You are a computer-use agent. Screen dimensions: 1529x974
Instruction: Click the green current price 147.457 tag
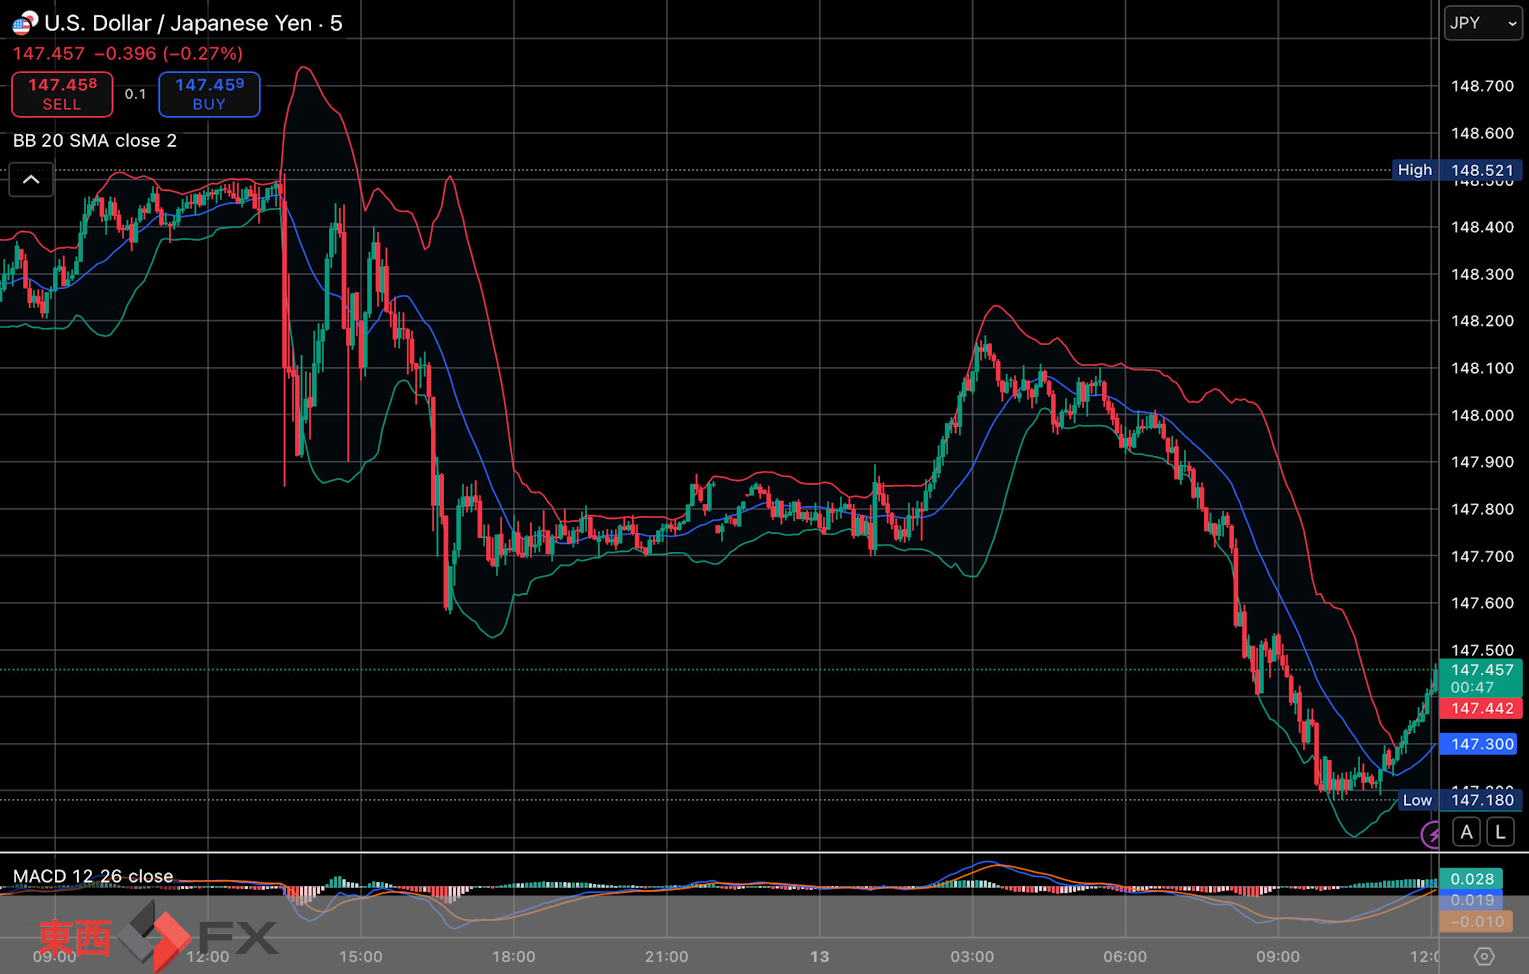click(1481, 677)
